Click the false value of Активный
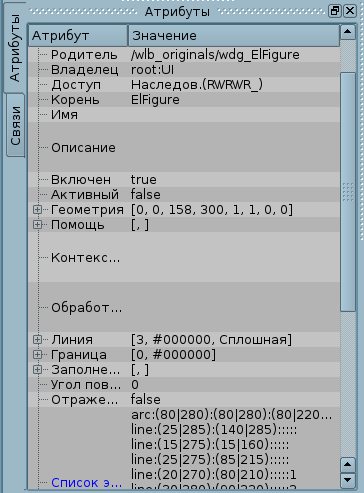This screenshot has width=364, height=493. pyautogui.click(x=145, y=195)
